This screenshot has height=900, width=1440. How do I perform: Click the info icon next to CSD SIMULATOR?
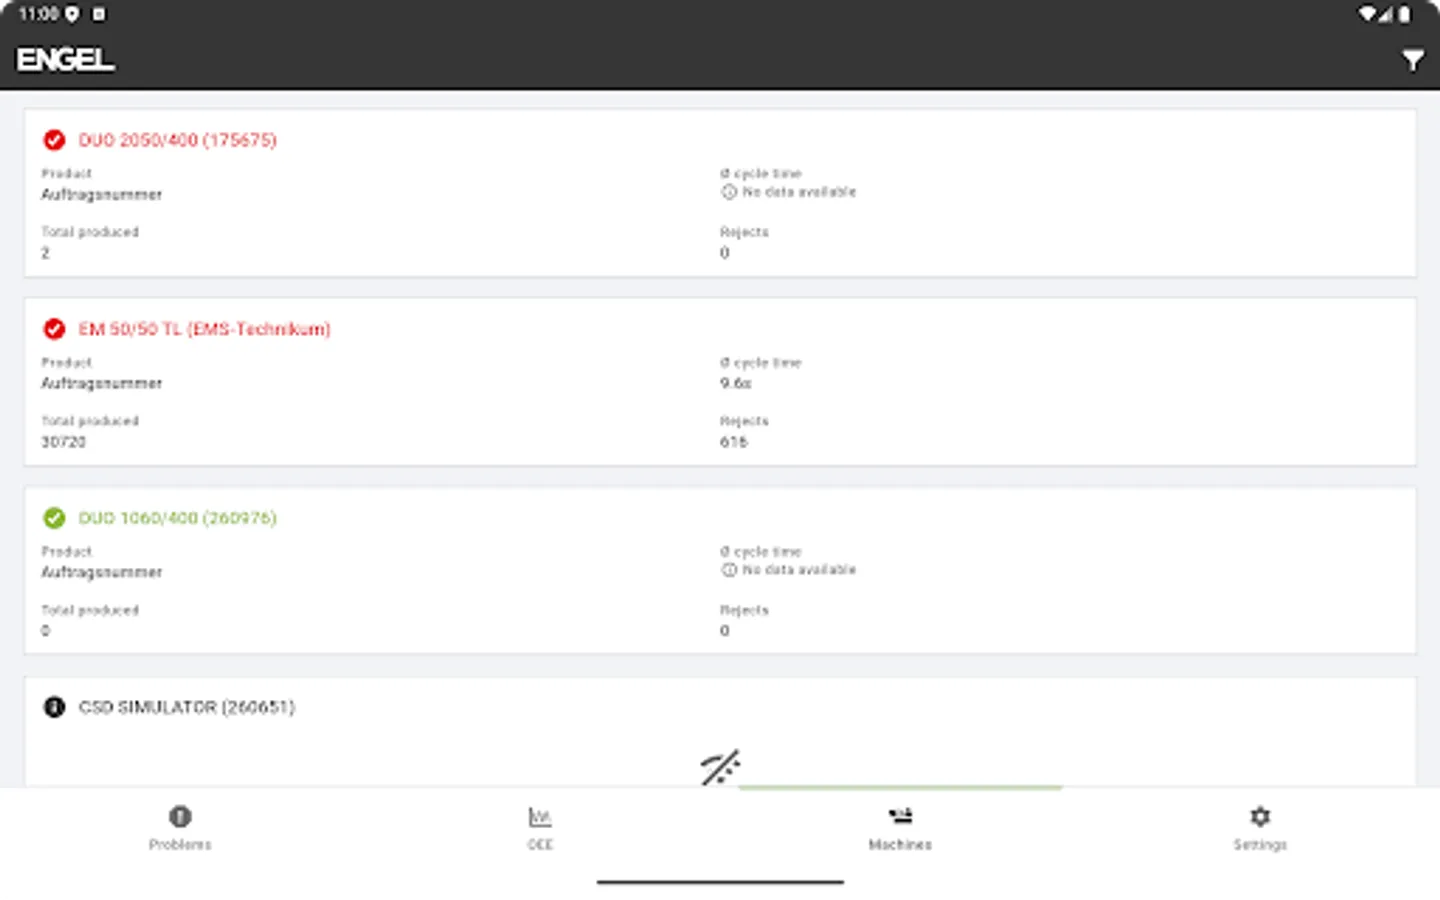[54, 707]
